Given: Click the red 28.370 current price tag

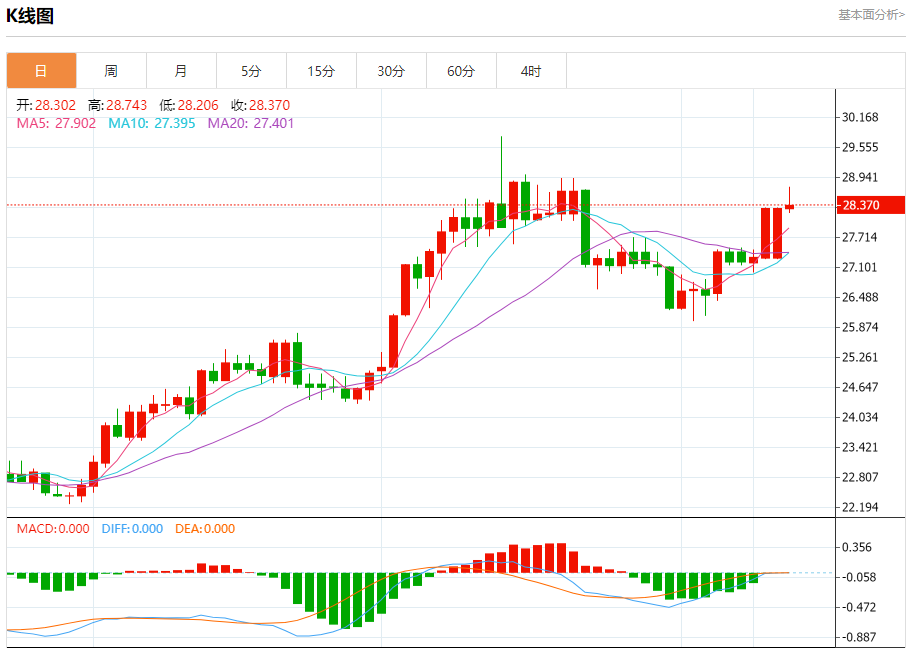Looking at the screenshot, I should [x=871, y=206].
